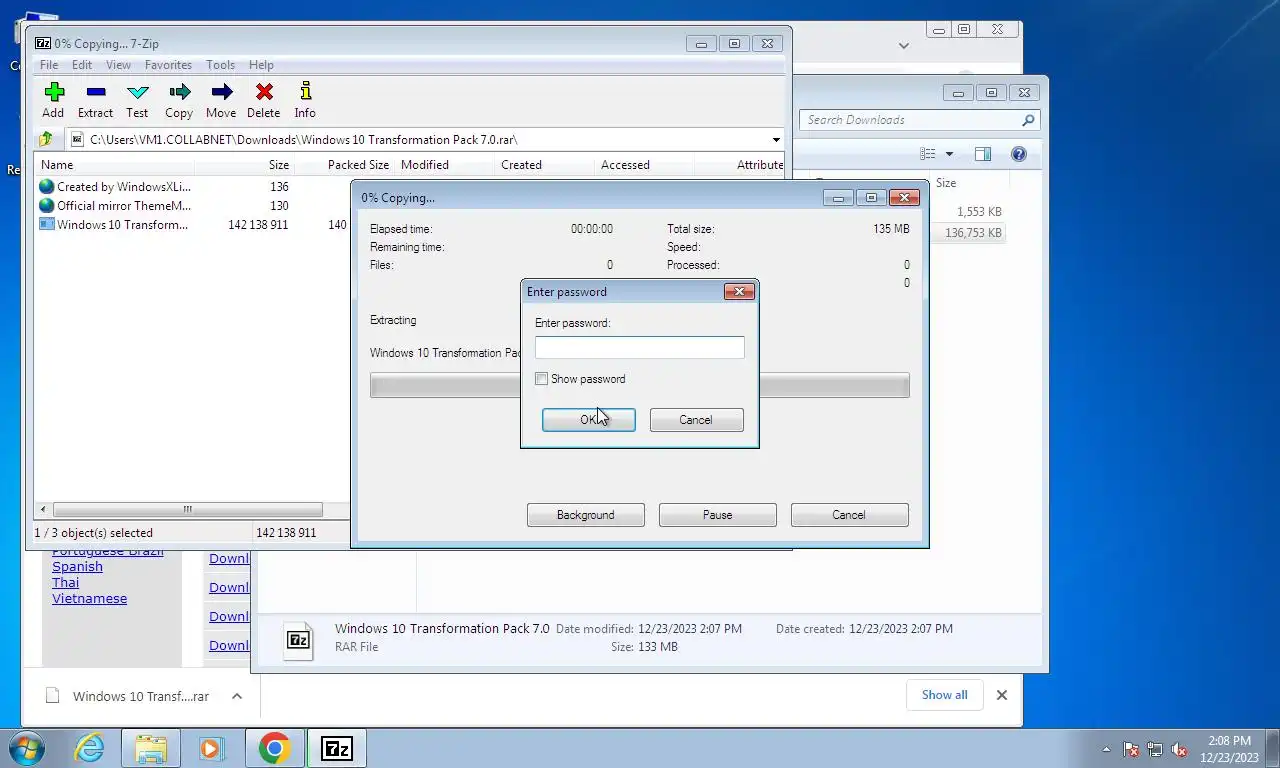This screenshot has height=768, width=1280.
Task: Click the Enter password input field
Action: click(x=640, y=348)
